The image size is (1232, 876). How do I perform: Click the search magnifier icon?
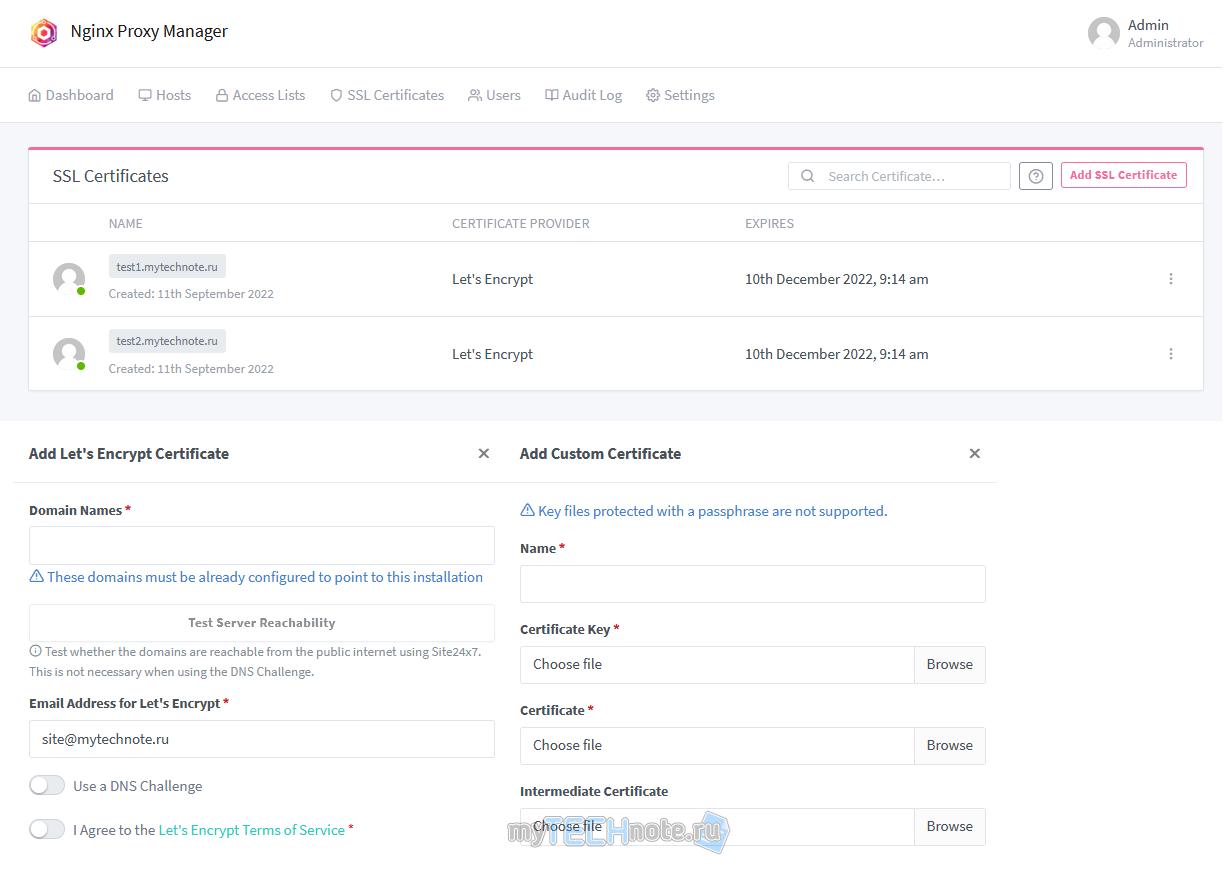[x=807, y=176]
